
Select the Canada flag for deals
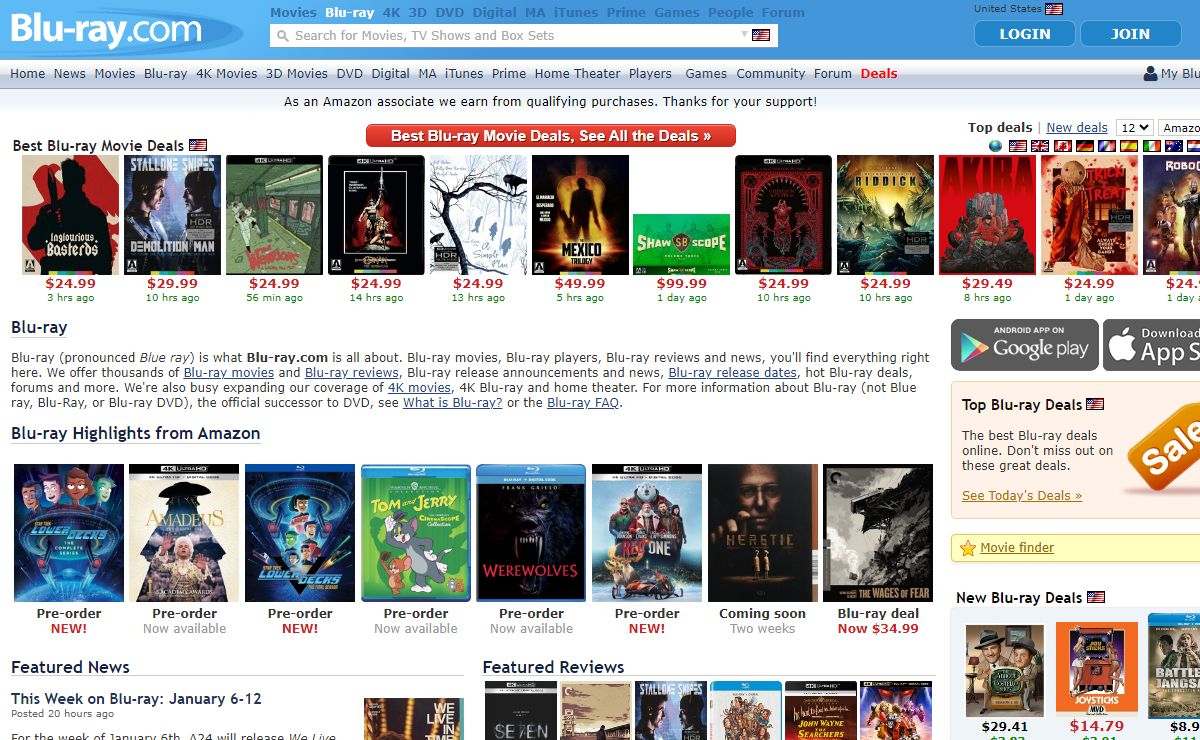[1063, 146]
